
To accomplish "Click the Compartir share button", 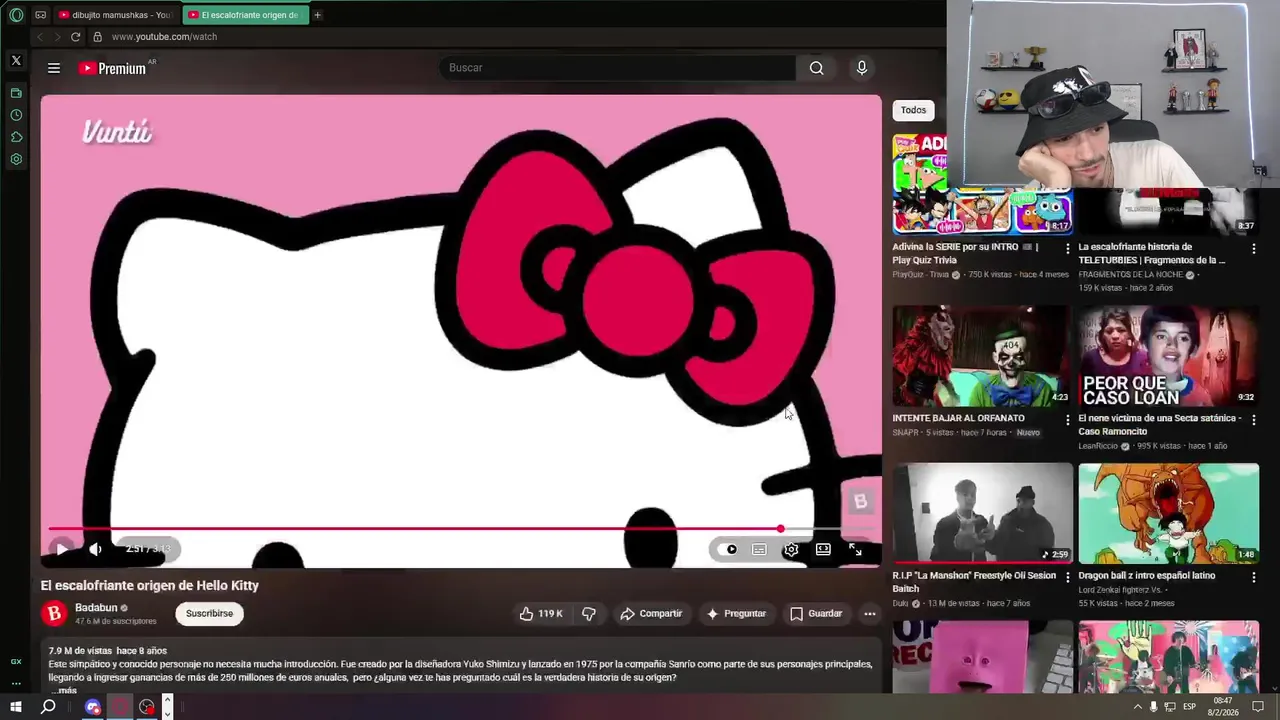I will point(651,614).
